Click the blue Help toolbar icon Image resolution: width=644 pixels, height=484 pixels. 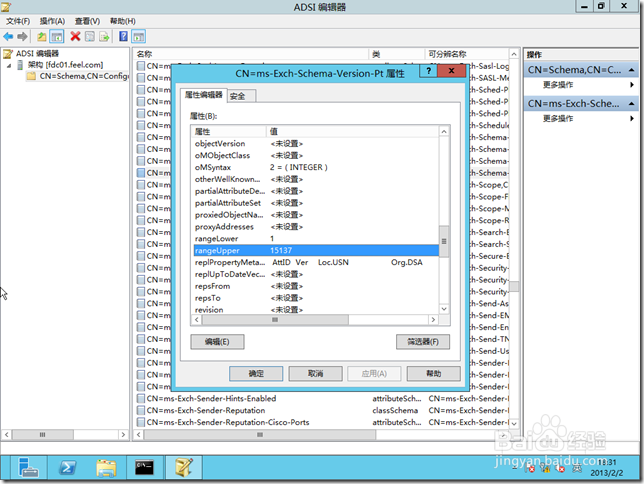pos(123,37)
